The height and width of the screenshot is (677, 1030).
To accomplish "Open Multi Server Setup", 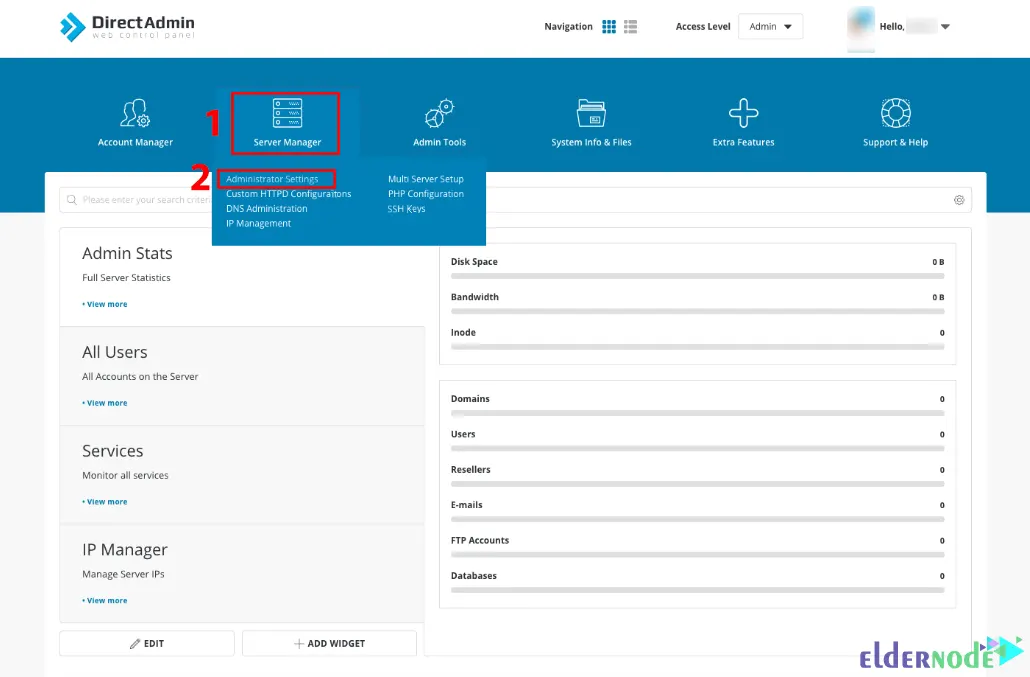I will (x=424, y=178).
